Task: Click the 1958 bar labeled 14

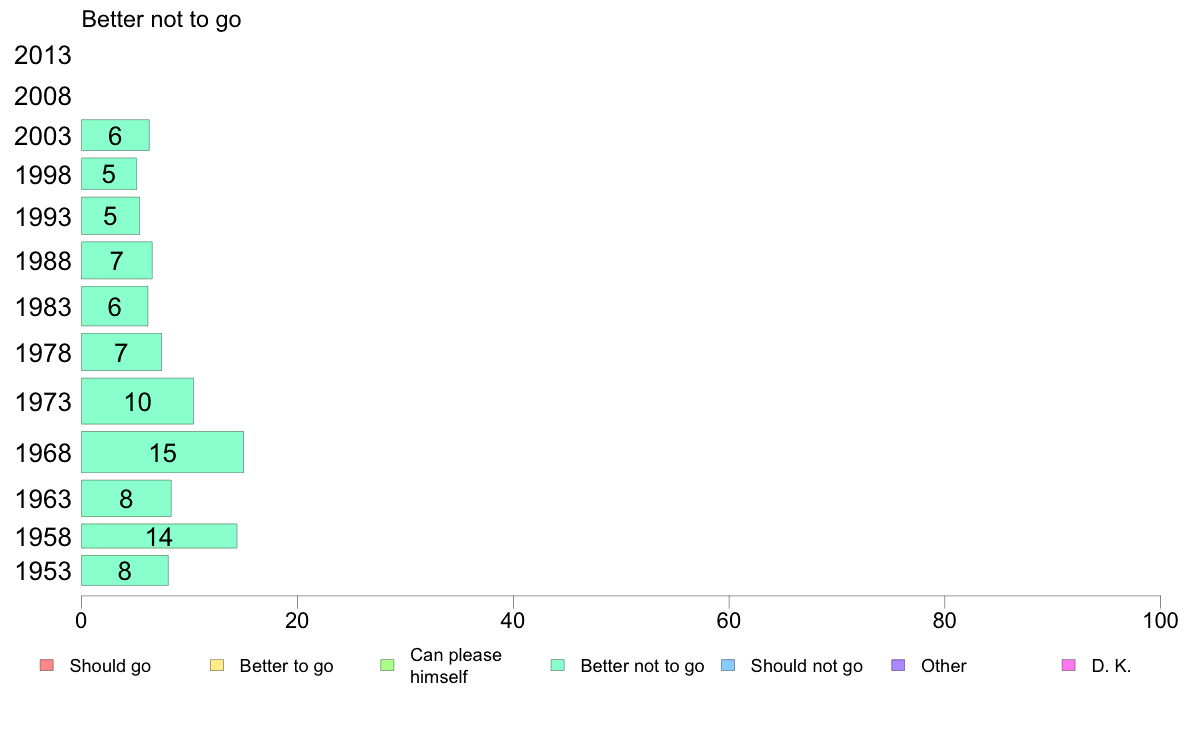Action: pos(159,536)
